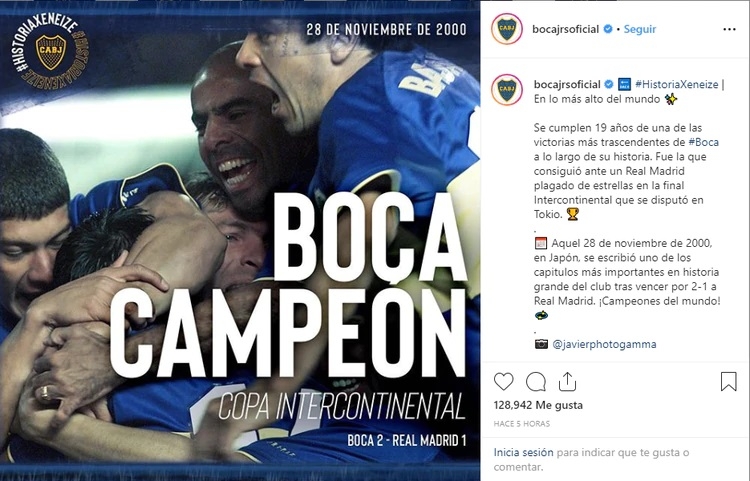Click the Inicia sesión login link
750x481 pixels.
pyautogui.click(x=523, y=452)
